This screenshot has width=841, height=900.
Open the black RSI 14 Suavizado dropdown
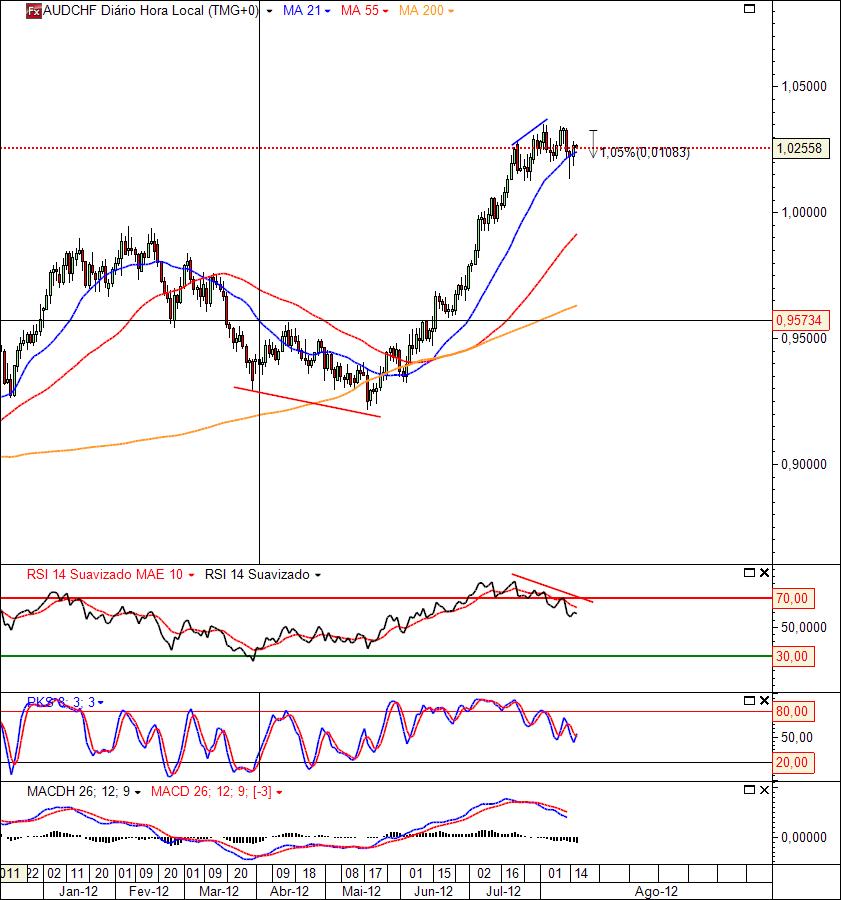pyautogui.click(x=318, y=575)
